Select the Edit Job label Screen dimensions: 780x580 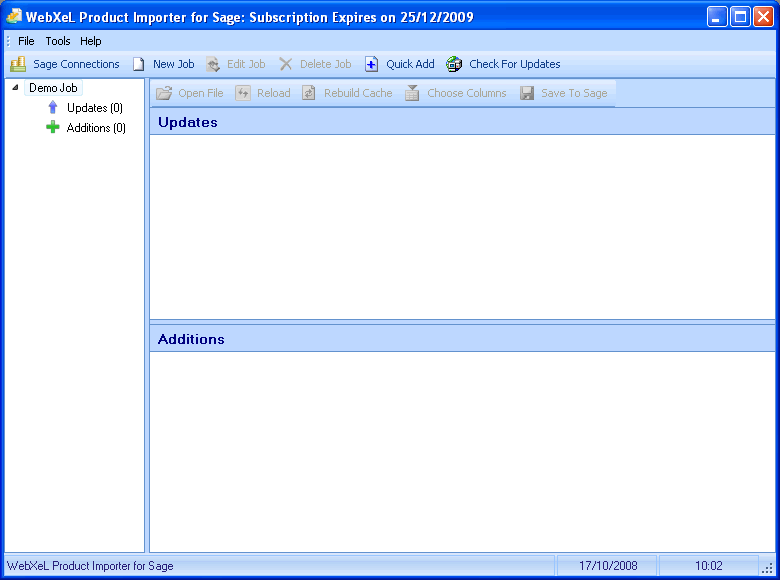click(x=246, y=64)
